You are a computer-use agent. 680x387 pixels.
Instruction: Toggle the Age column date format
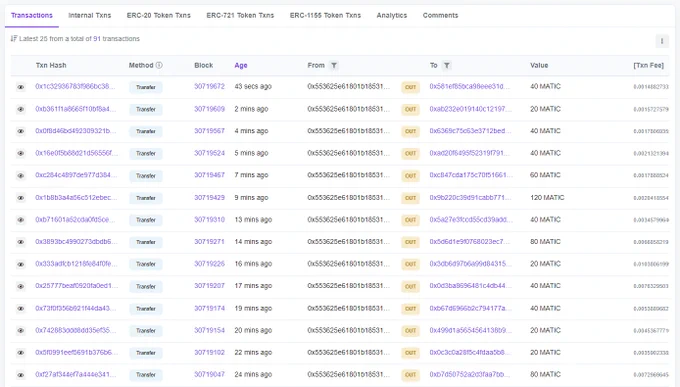241,66
